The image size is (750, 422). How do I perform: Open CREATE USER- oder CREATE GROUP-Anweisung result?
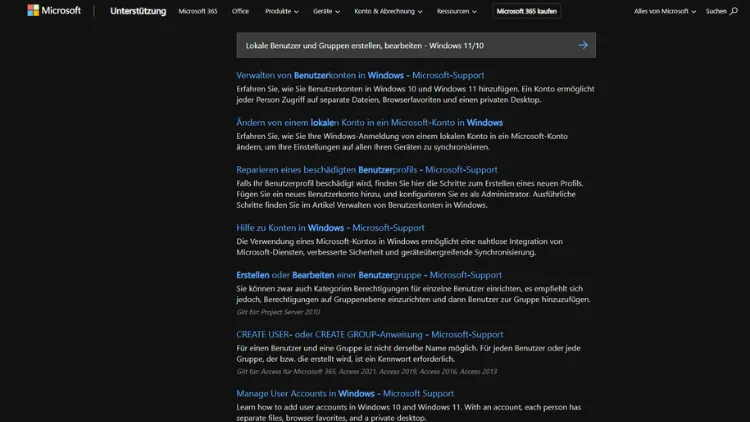(x=369, y=334)
